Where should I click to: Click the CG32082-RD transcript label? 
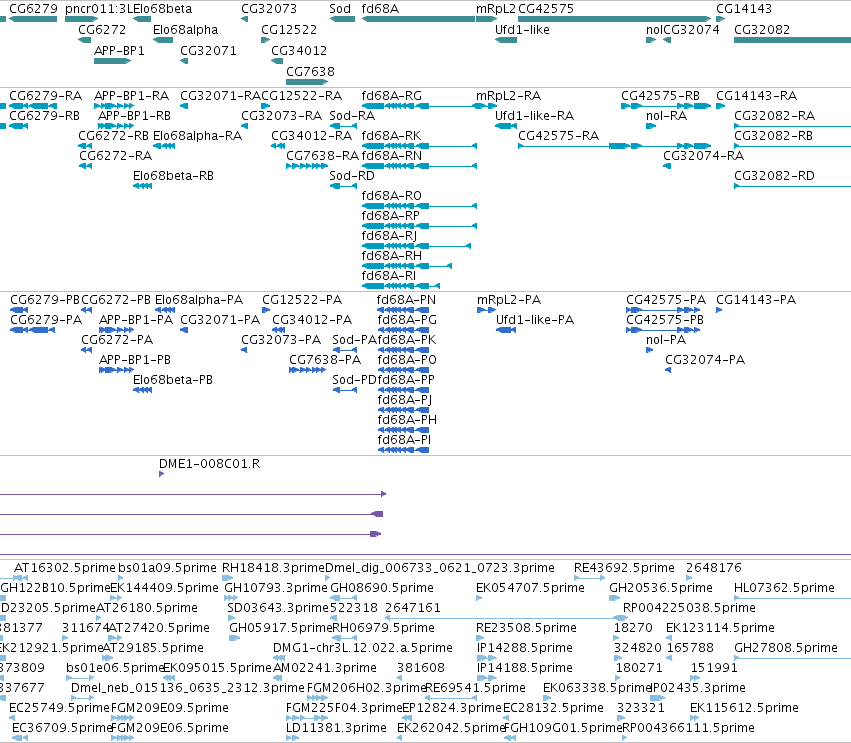coord(774,176)
